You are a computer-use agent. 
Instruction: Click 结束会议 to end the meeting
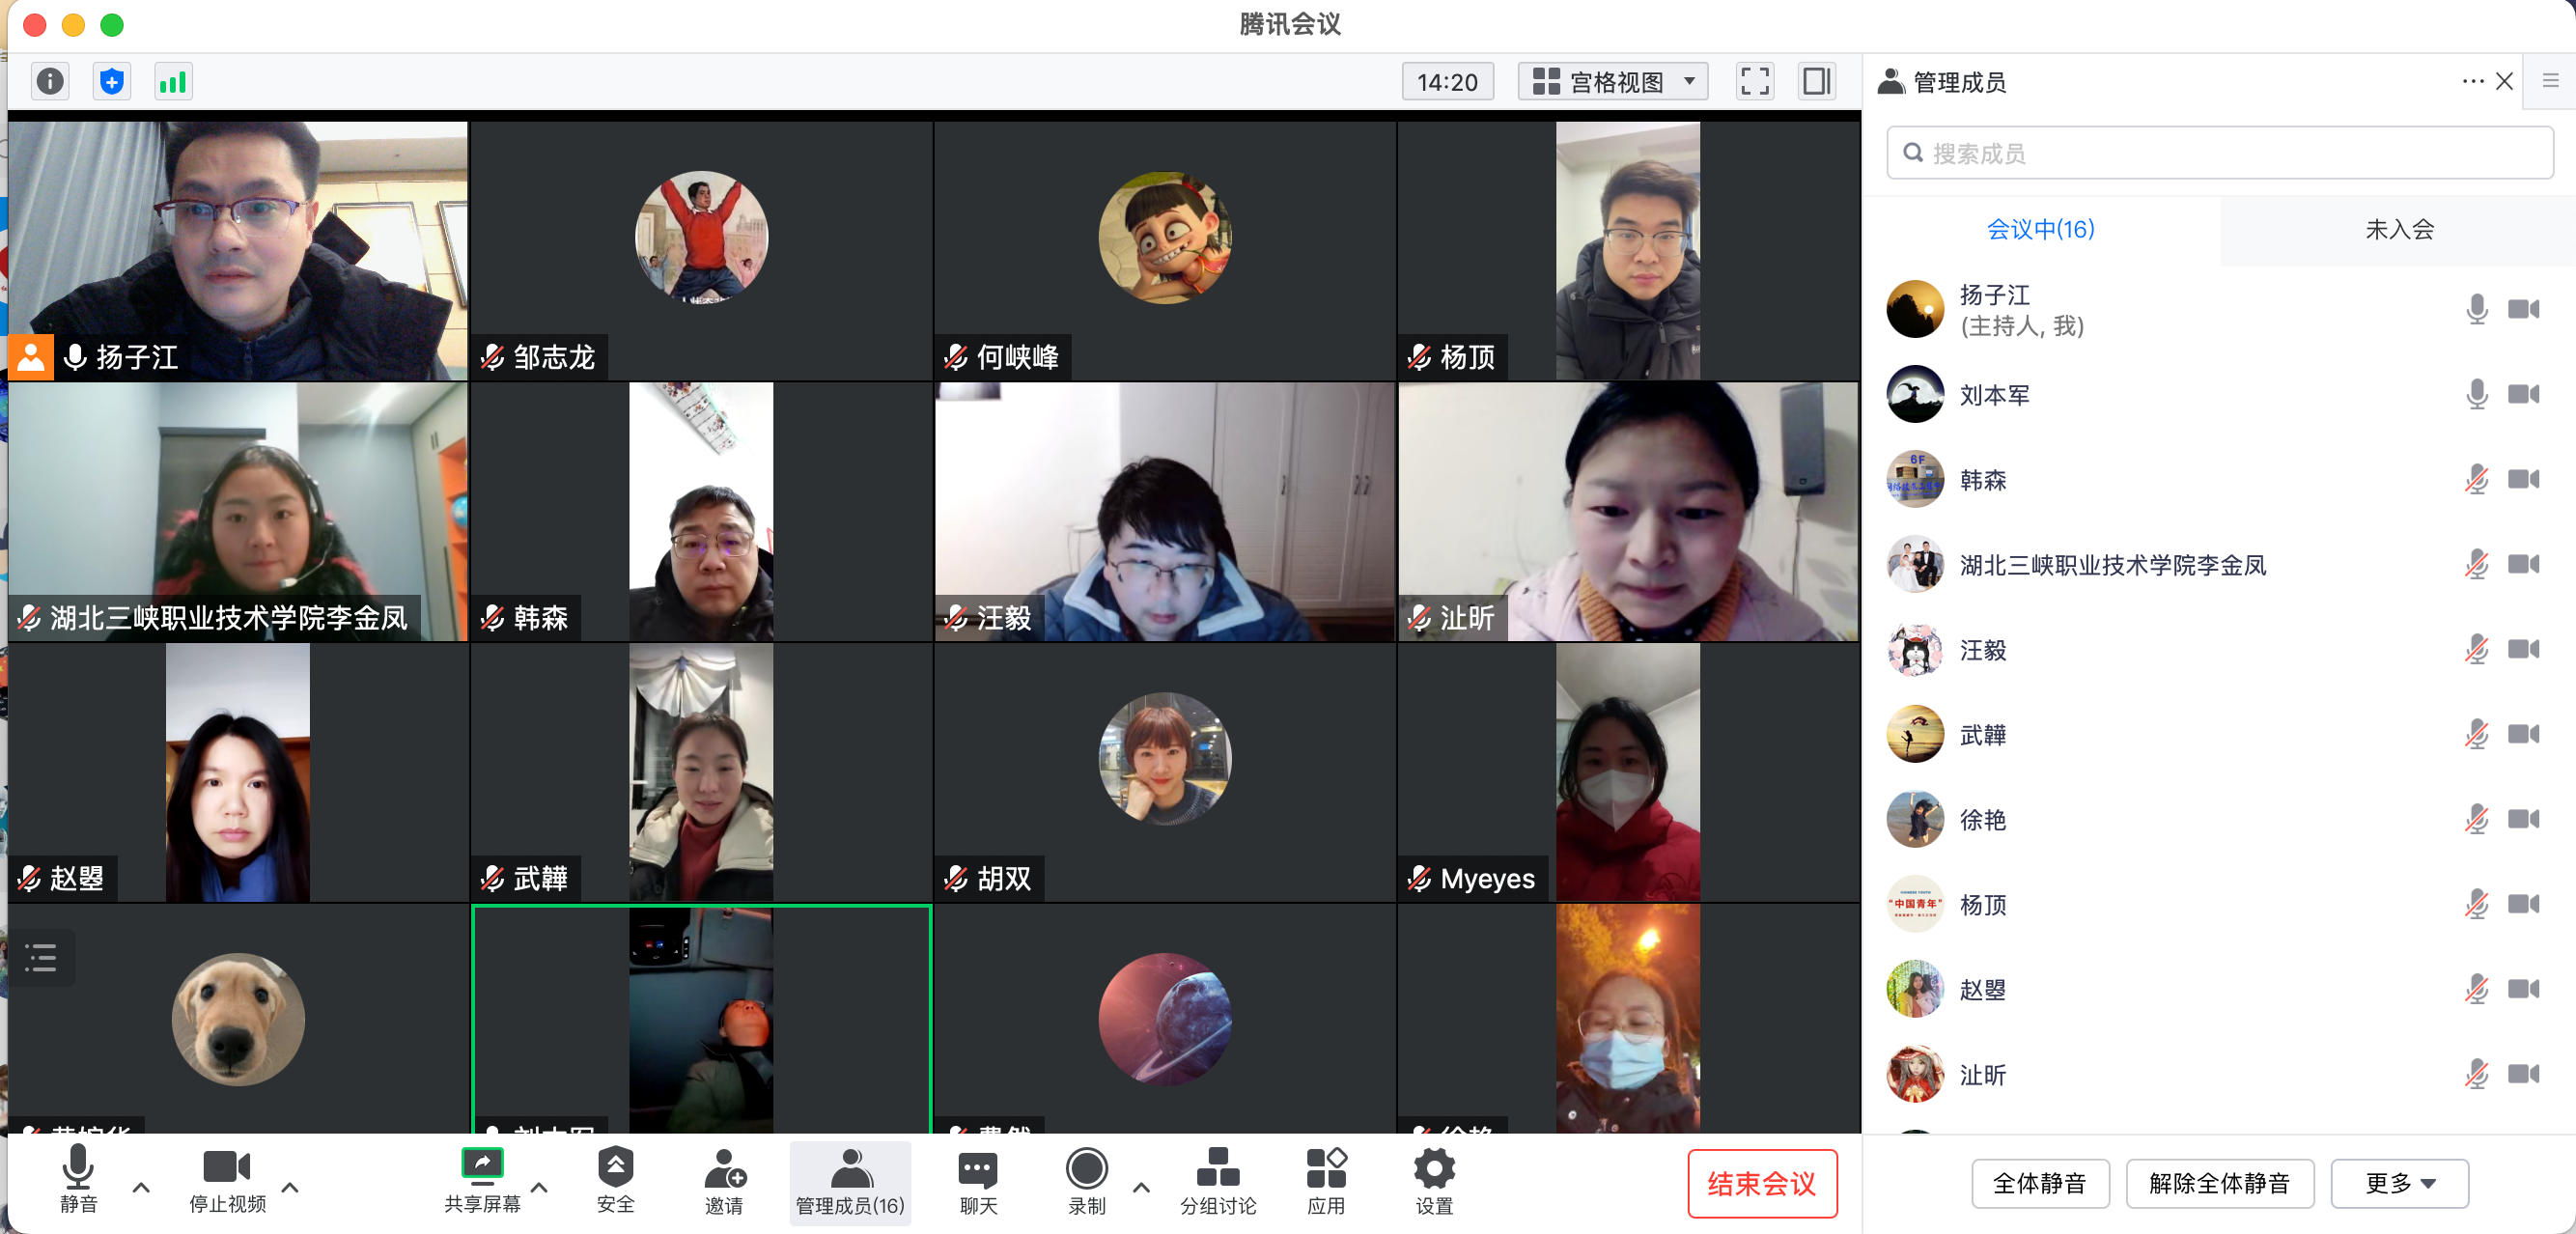pos(1762,1184)
